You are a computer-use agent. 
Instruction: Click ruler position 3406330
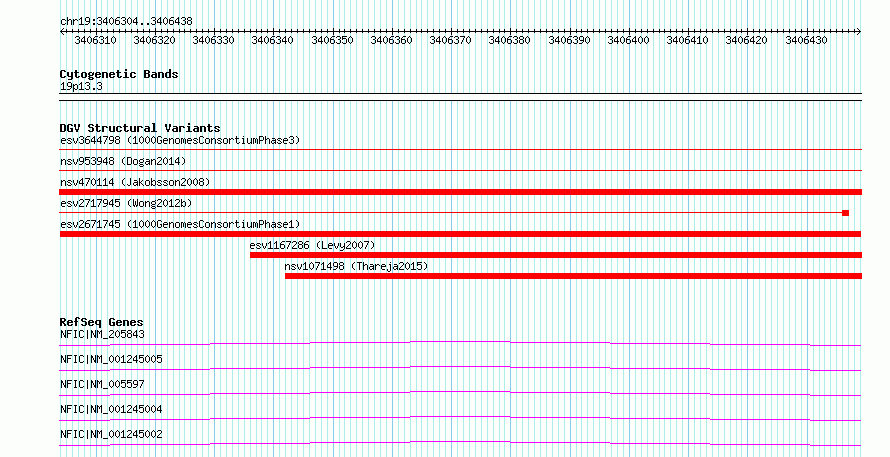pos(213,40)
